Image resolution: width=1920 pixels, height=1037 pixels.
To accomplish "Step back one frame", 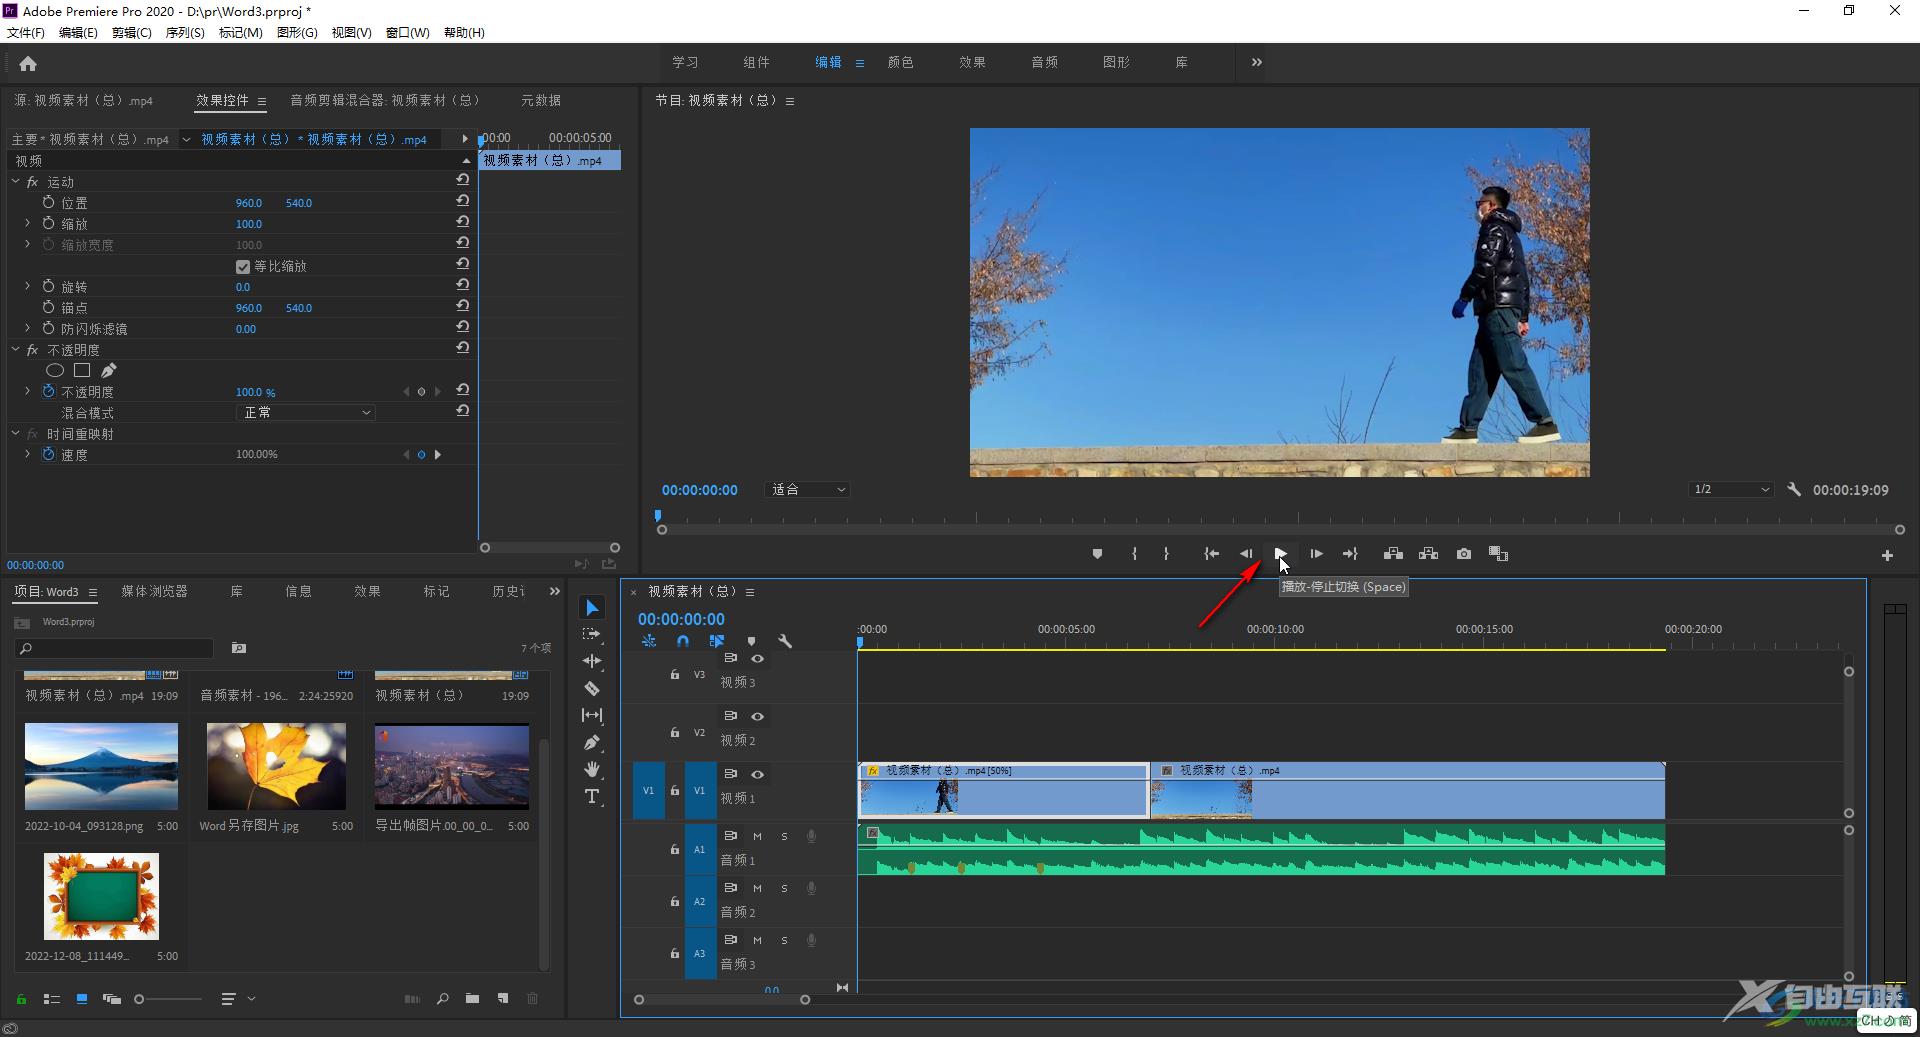I will coord(1246,554).
